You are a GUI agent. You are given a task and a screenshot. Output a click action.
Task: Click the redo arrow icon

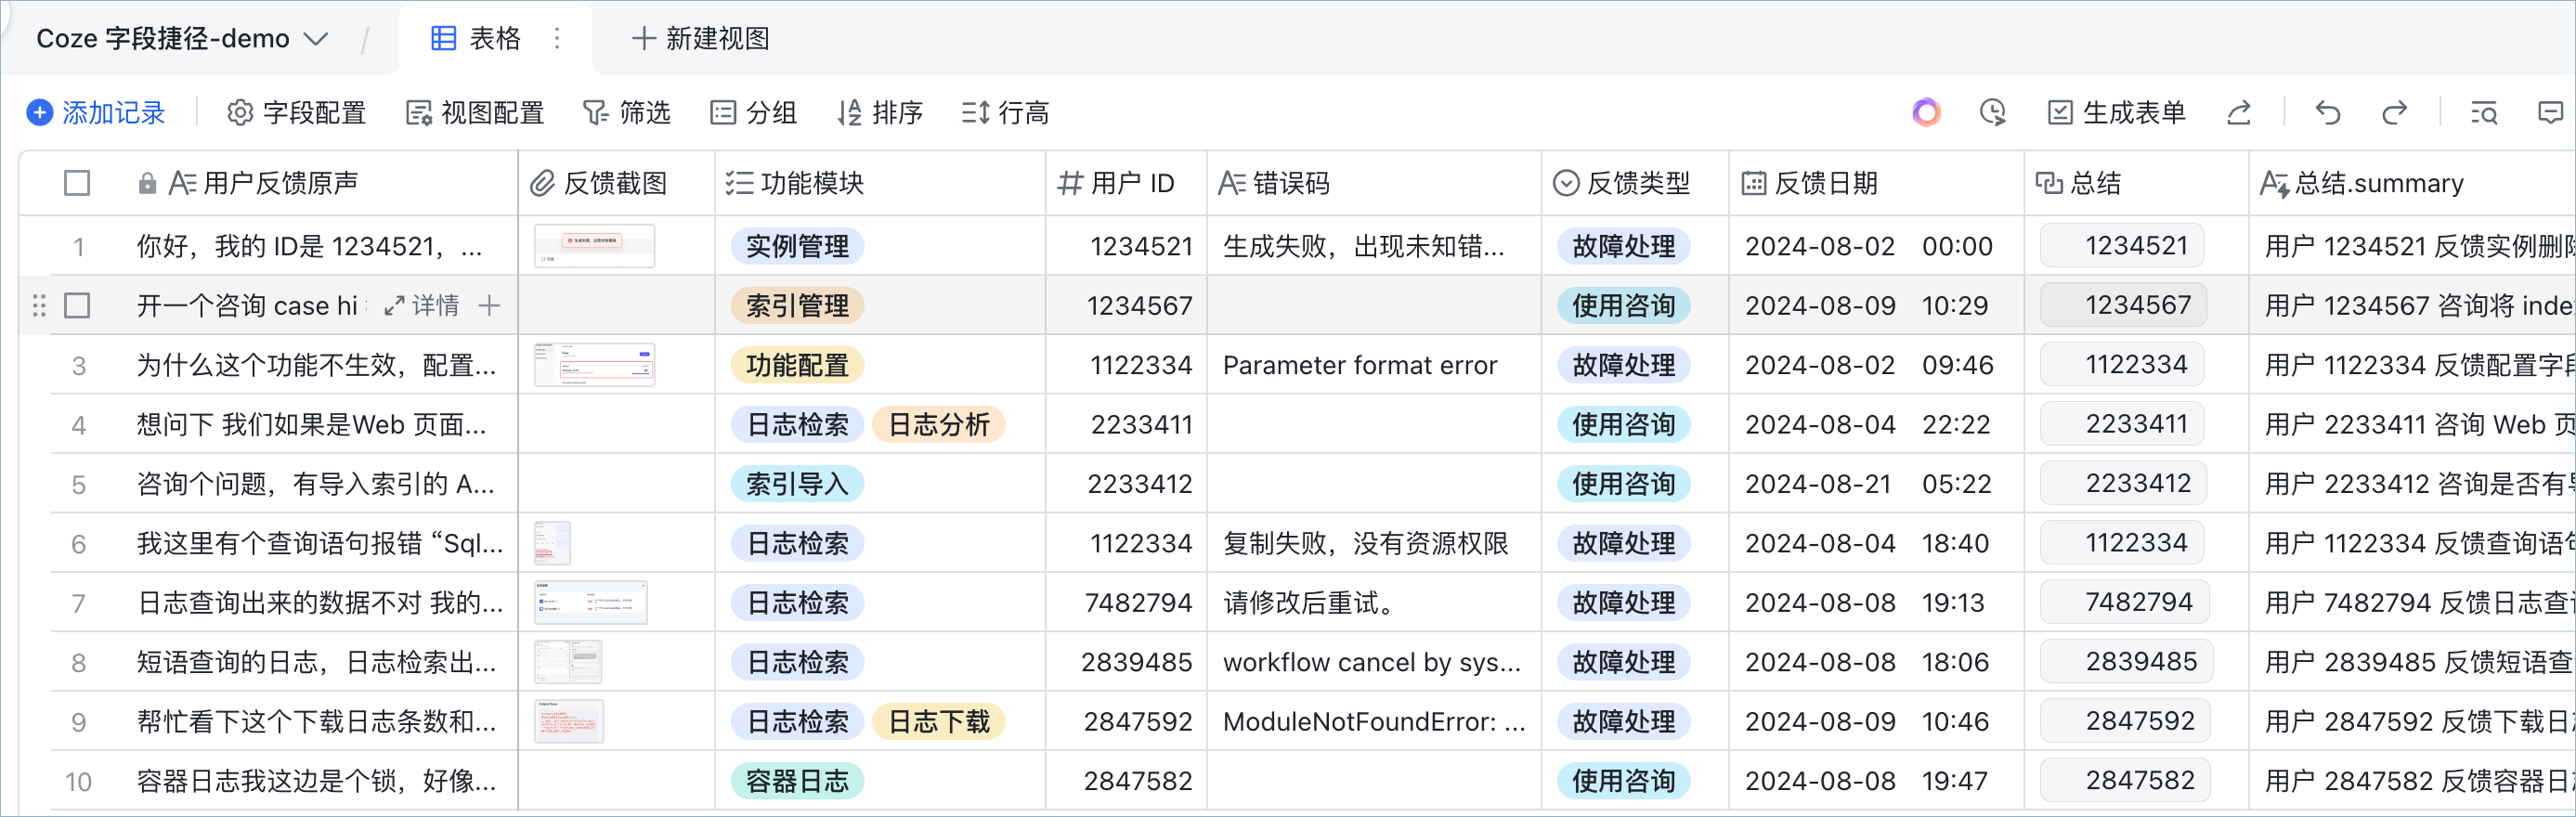[x=2394, y=113]
